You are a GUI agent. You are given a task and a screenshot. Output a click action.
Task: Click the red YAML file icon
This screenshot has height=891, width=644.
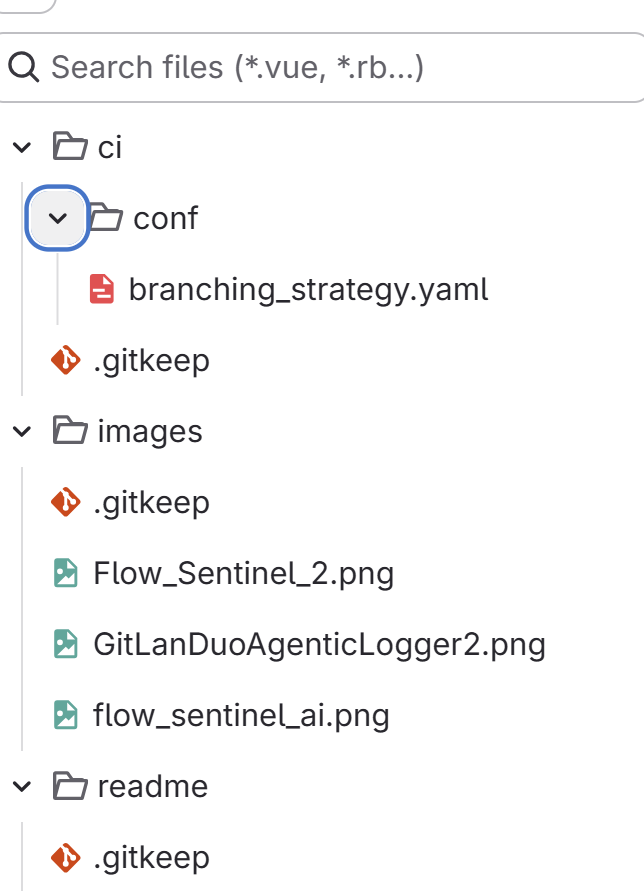(x=102, y=289)
